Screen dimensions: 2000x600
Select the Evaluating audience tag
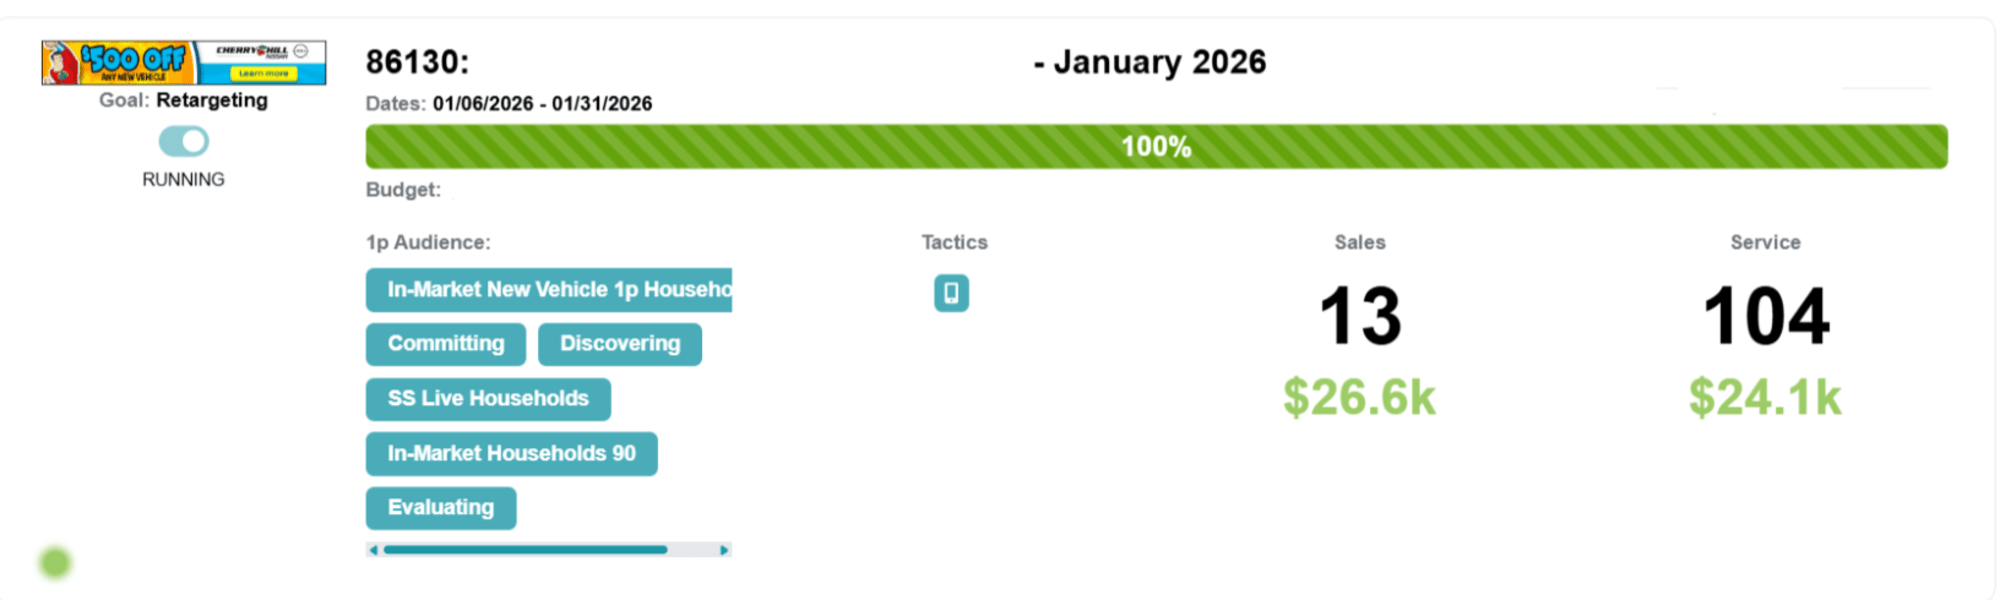tap(441, 508)
